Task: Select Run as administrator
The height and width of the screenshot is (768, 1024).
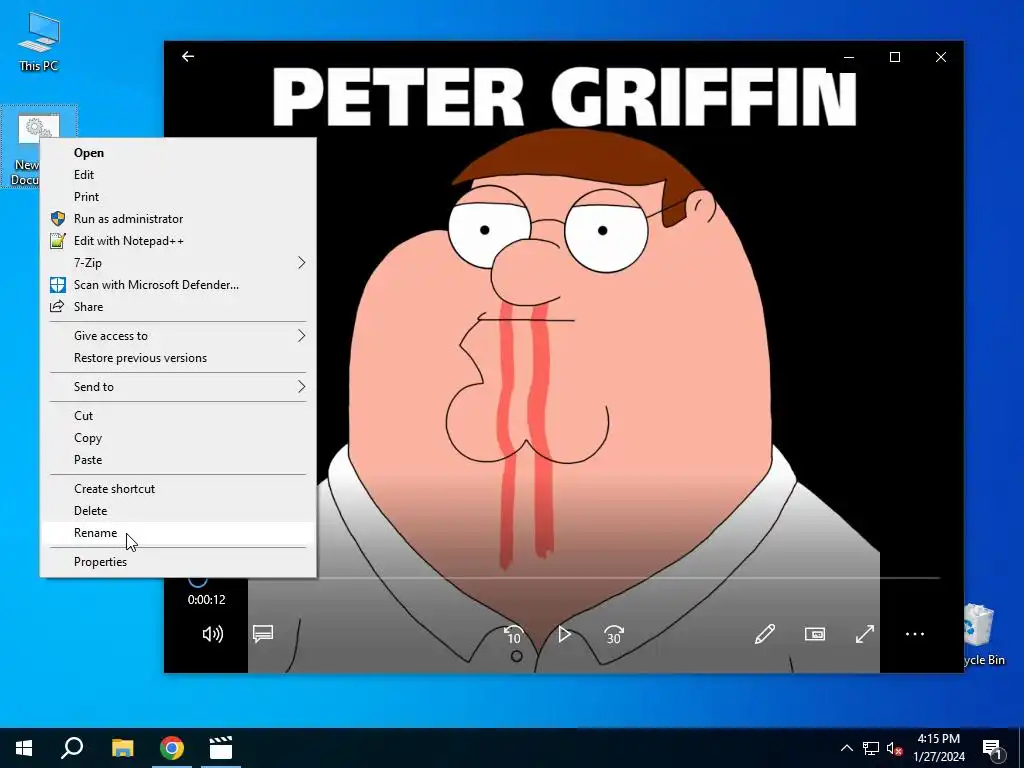Action: pyautogui.click(x=178, y=219)
